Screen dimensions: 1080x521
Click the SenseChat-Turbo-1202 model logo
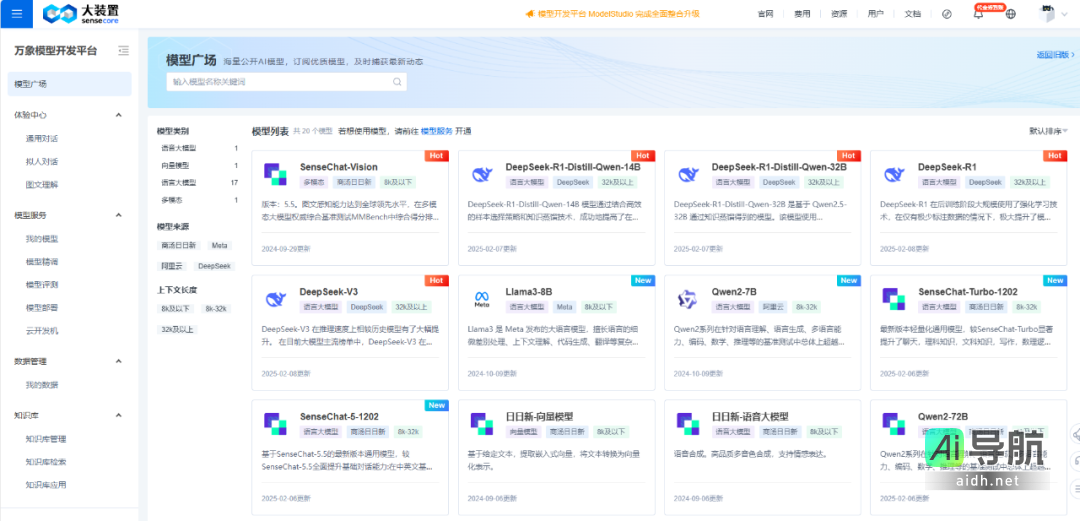[894, 299]
